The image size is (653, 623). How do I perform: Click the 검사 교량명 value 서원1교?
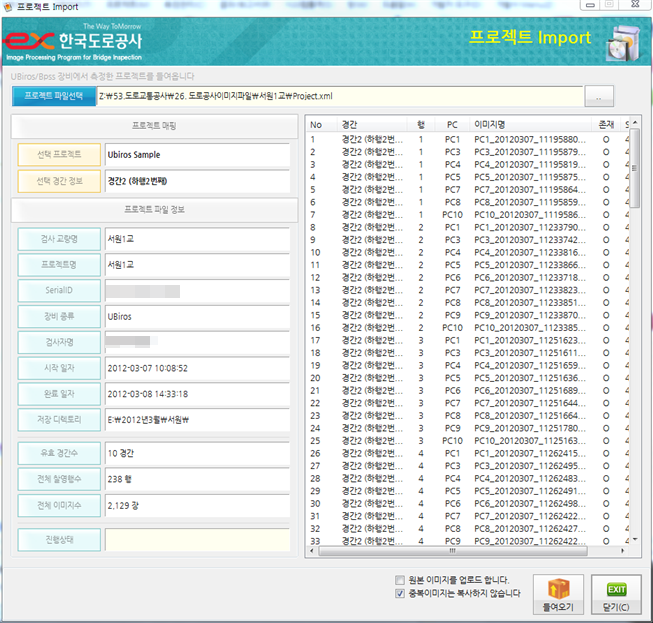(x=197, y=239)
